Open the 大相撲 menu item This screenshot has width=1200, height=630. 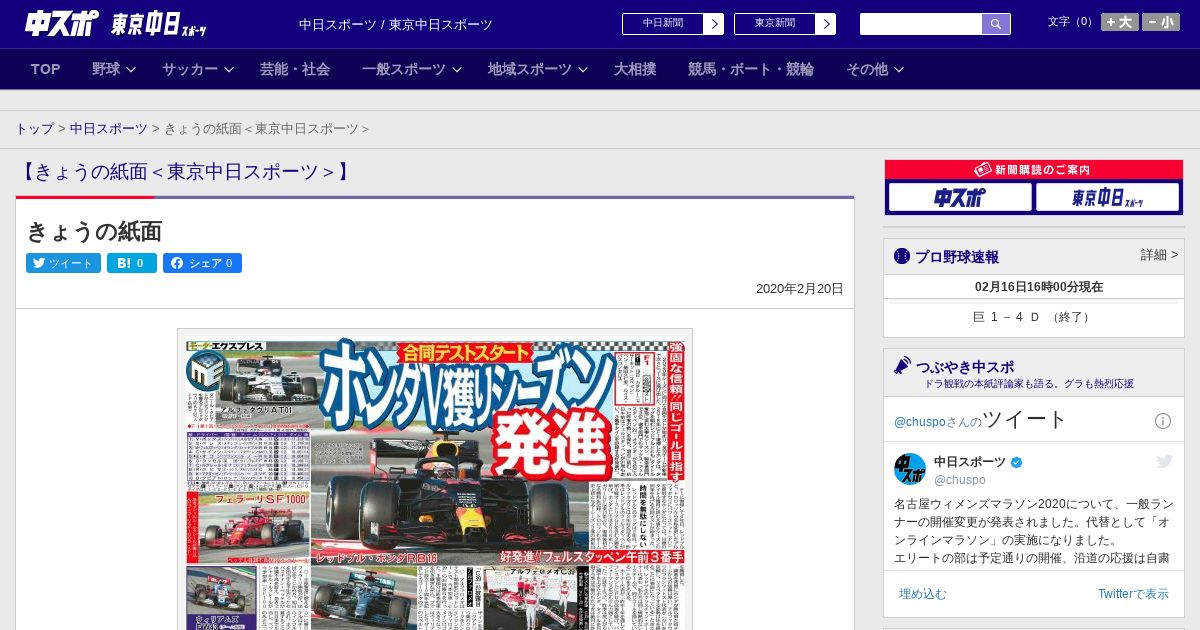click(x=635, y=69)
